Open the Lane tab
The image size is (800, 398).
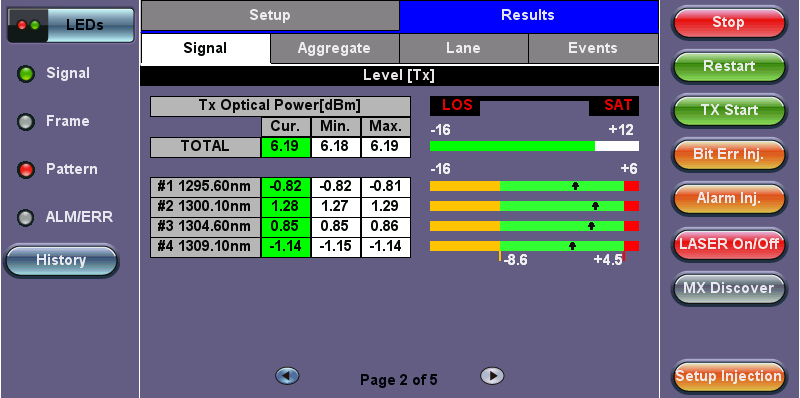coord(463,48)
